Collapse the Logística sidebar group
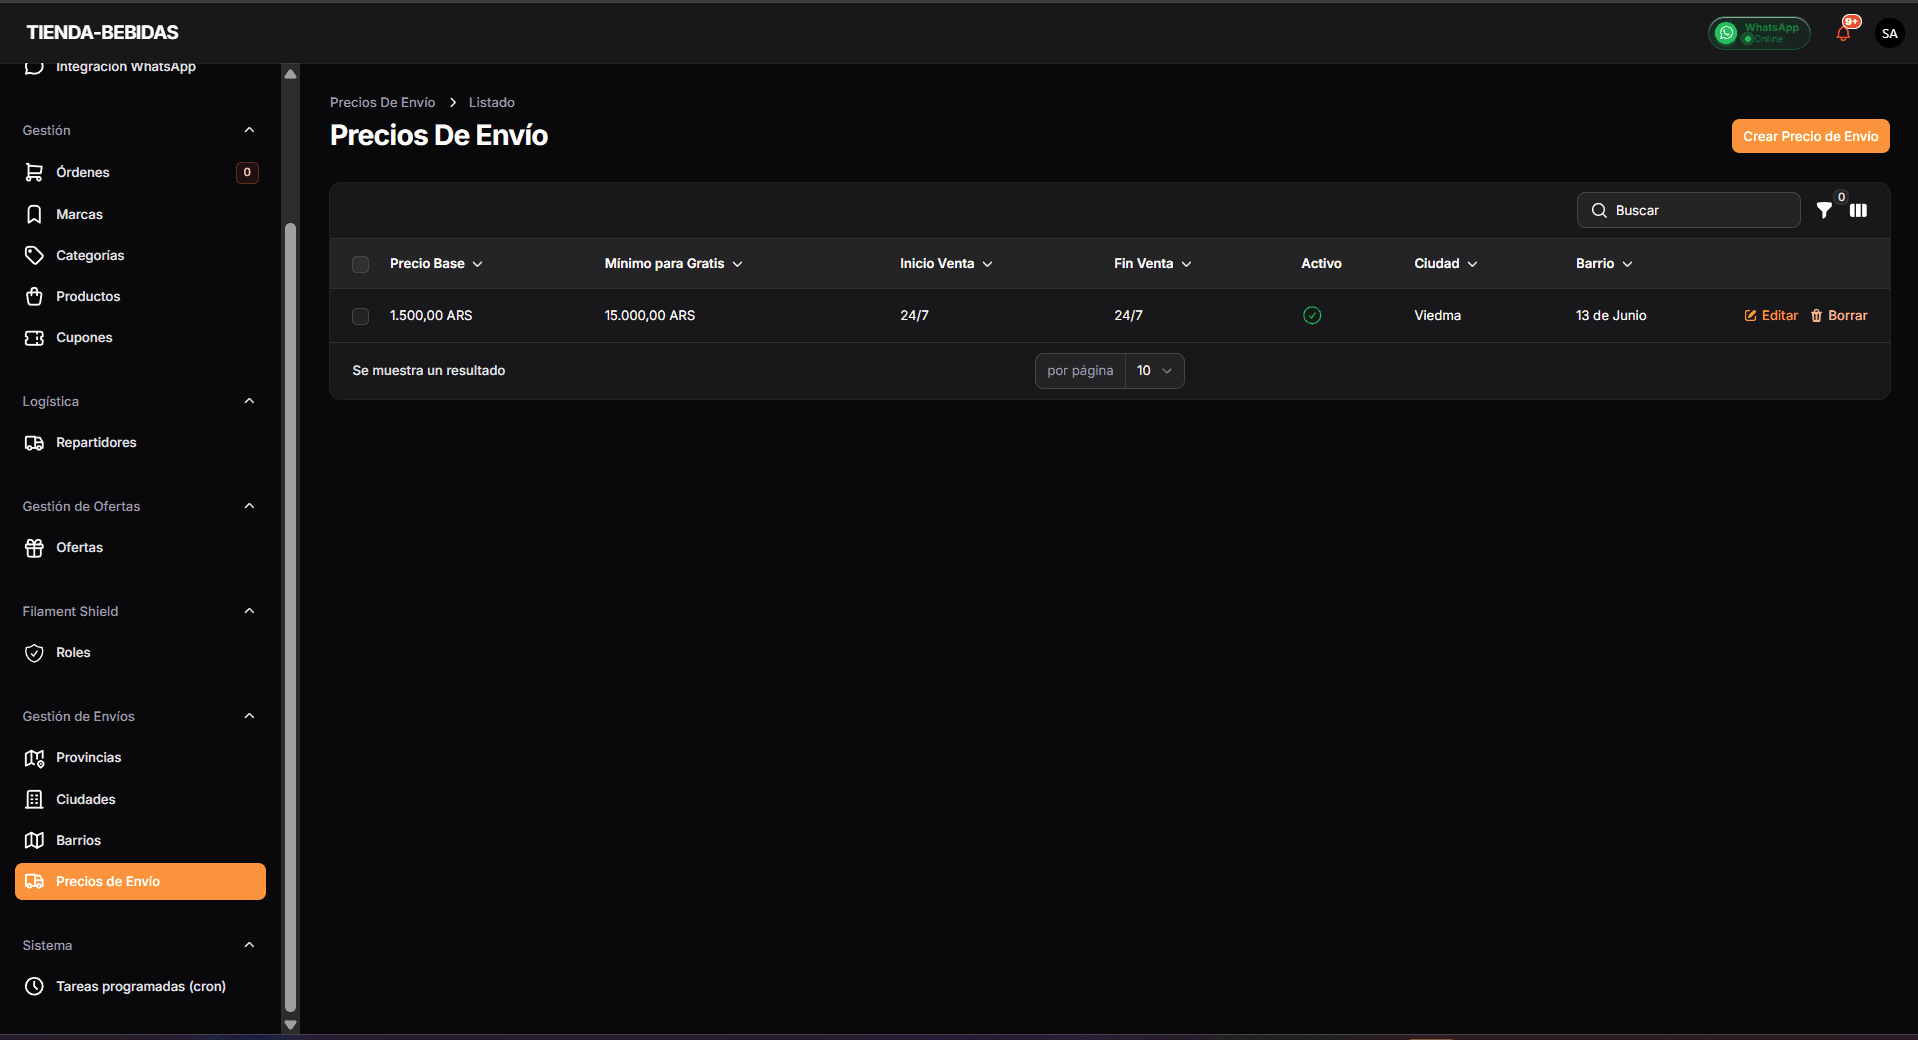The height and width of the screenshot is (1040, 1918). 249,401
